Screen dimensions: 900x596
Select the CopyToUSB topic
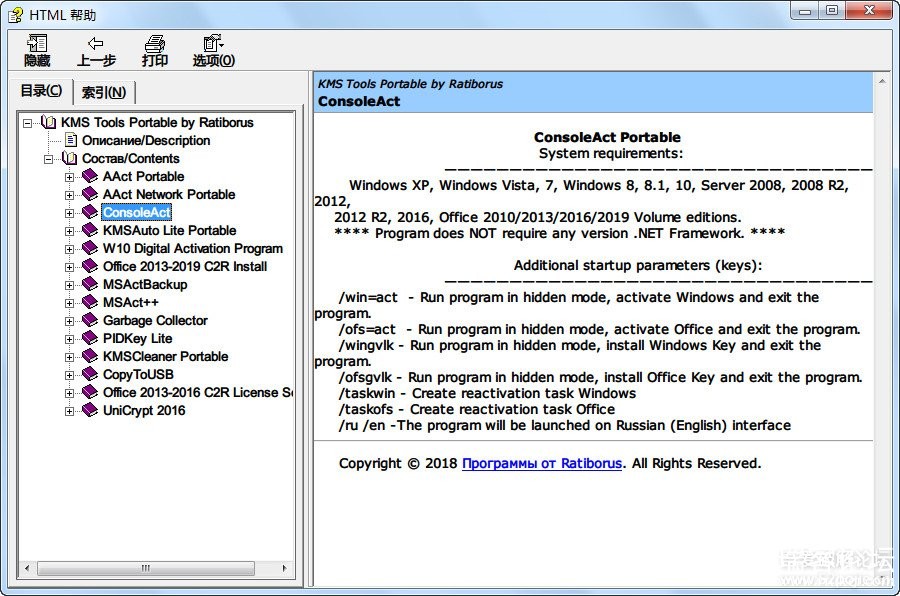pyautogui.click(x=138, y=374)
